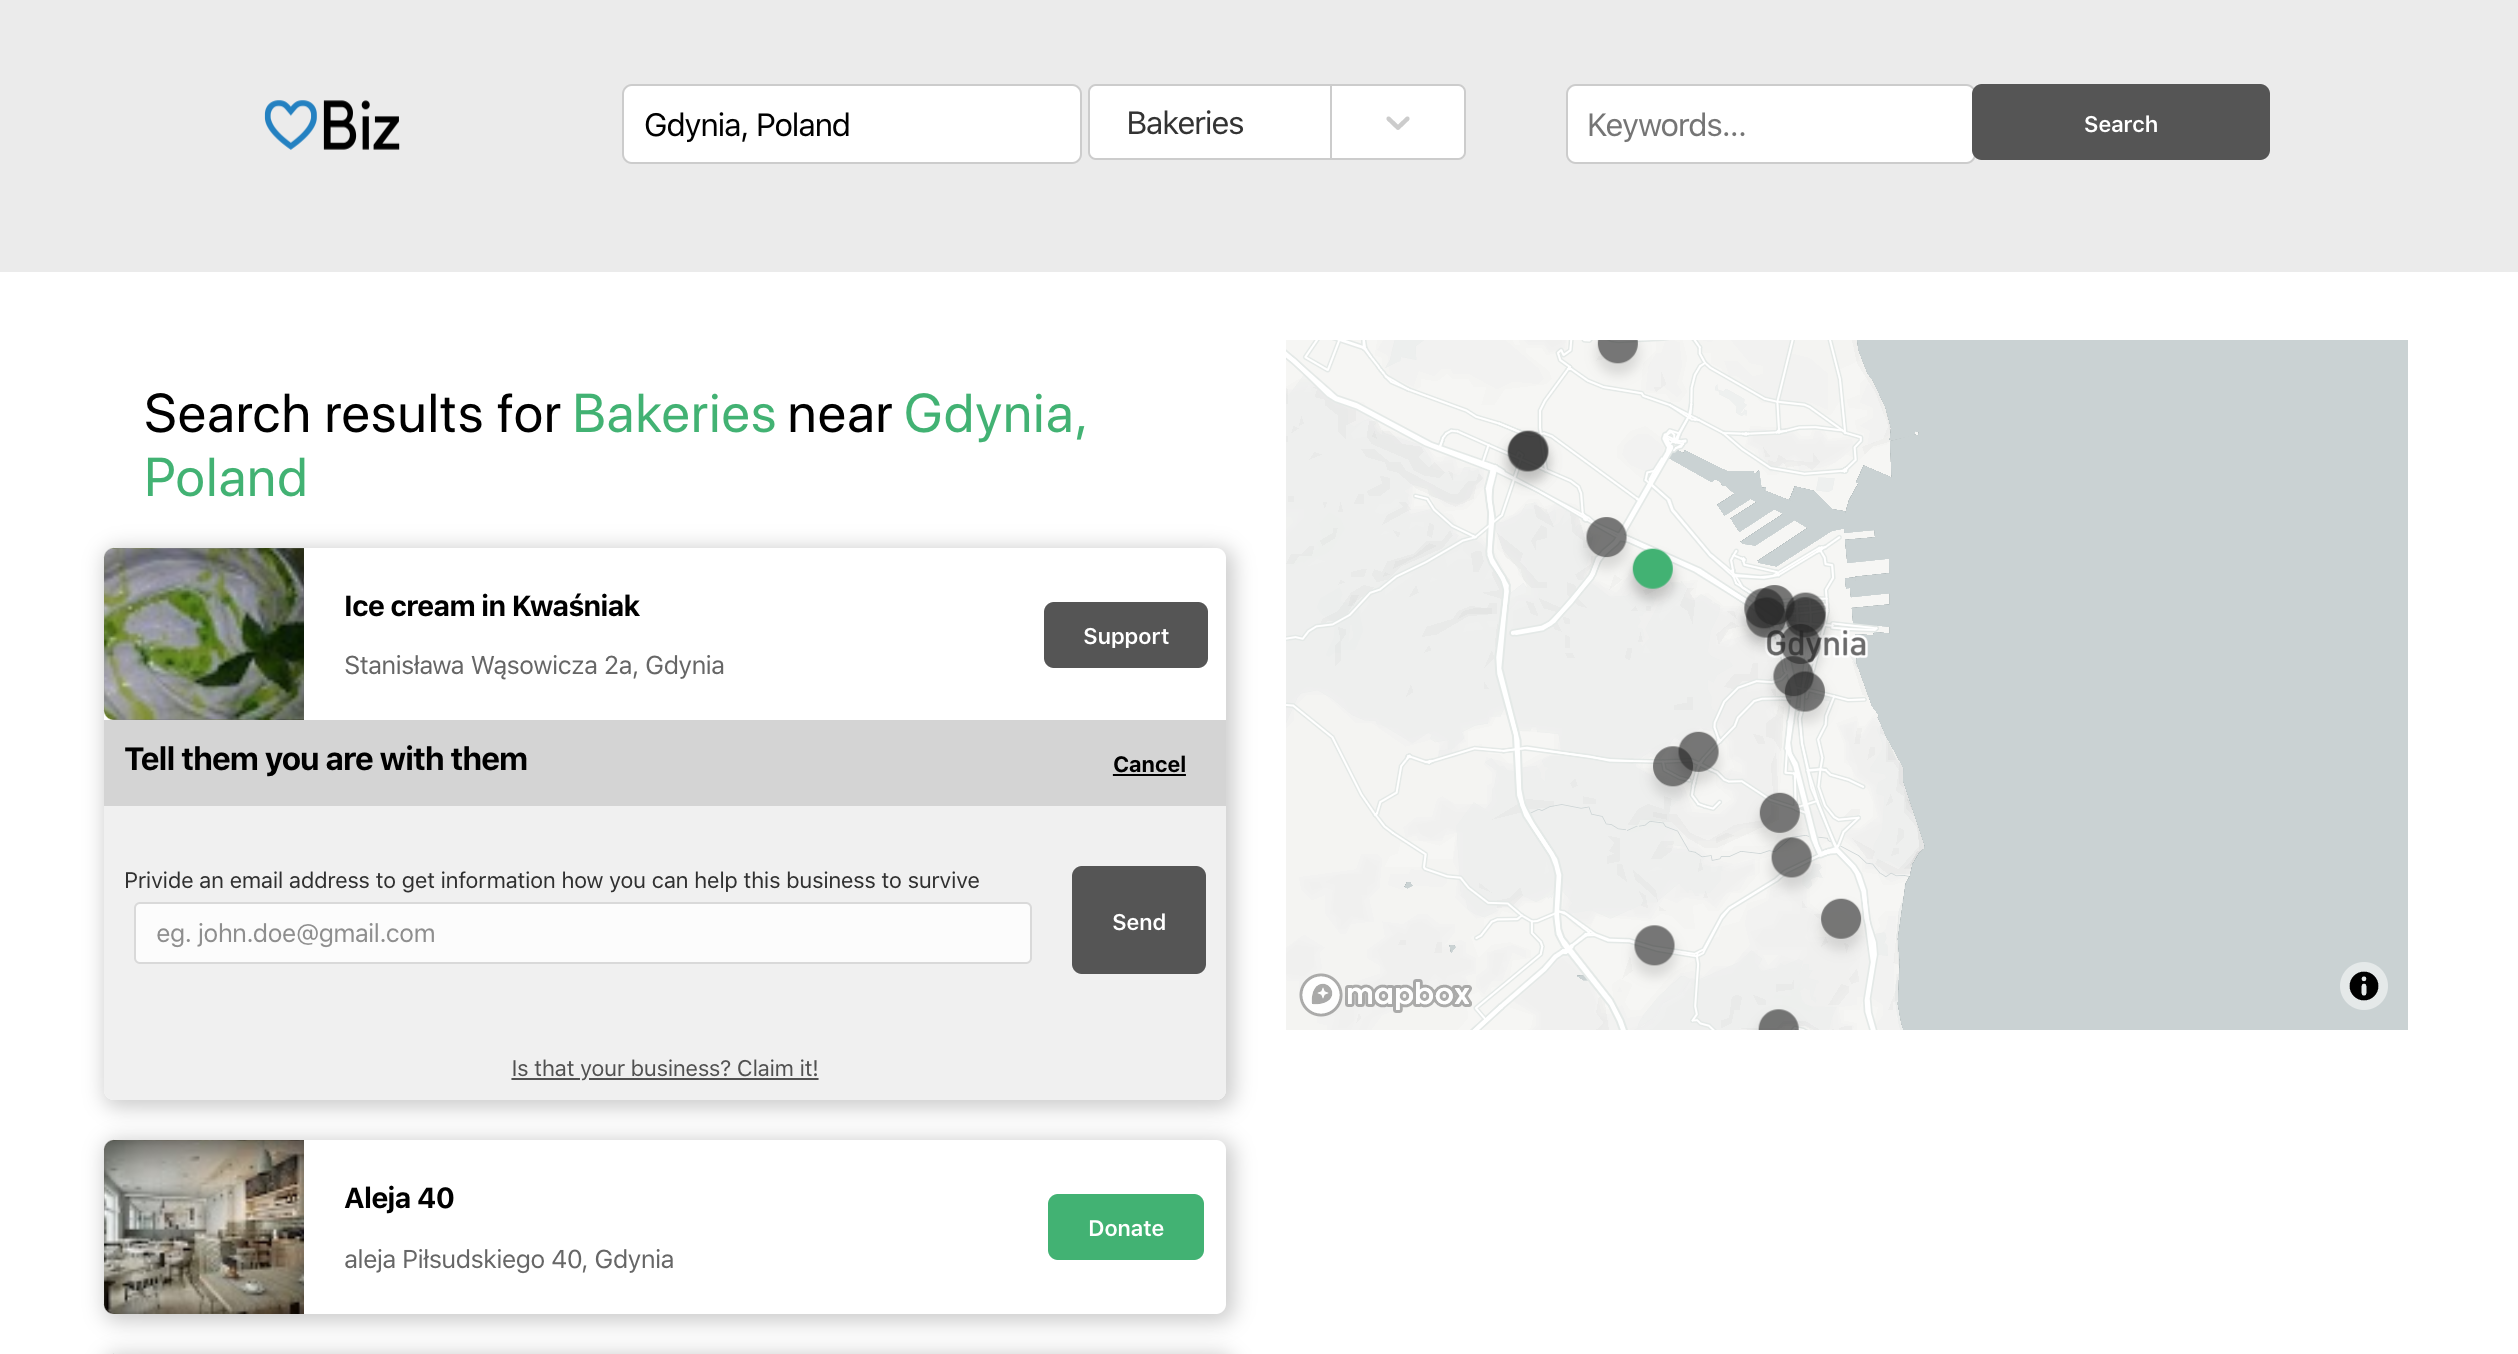Open the Aleja 40 restaurant thumbnail
This screenshot has width=2518, height=1354.
click(204, 1227)
